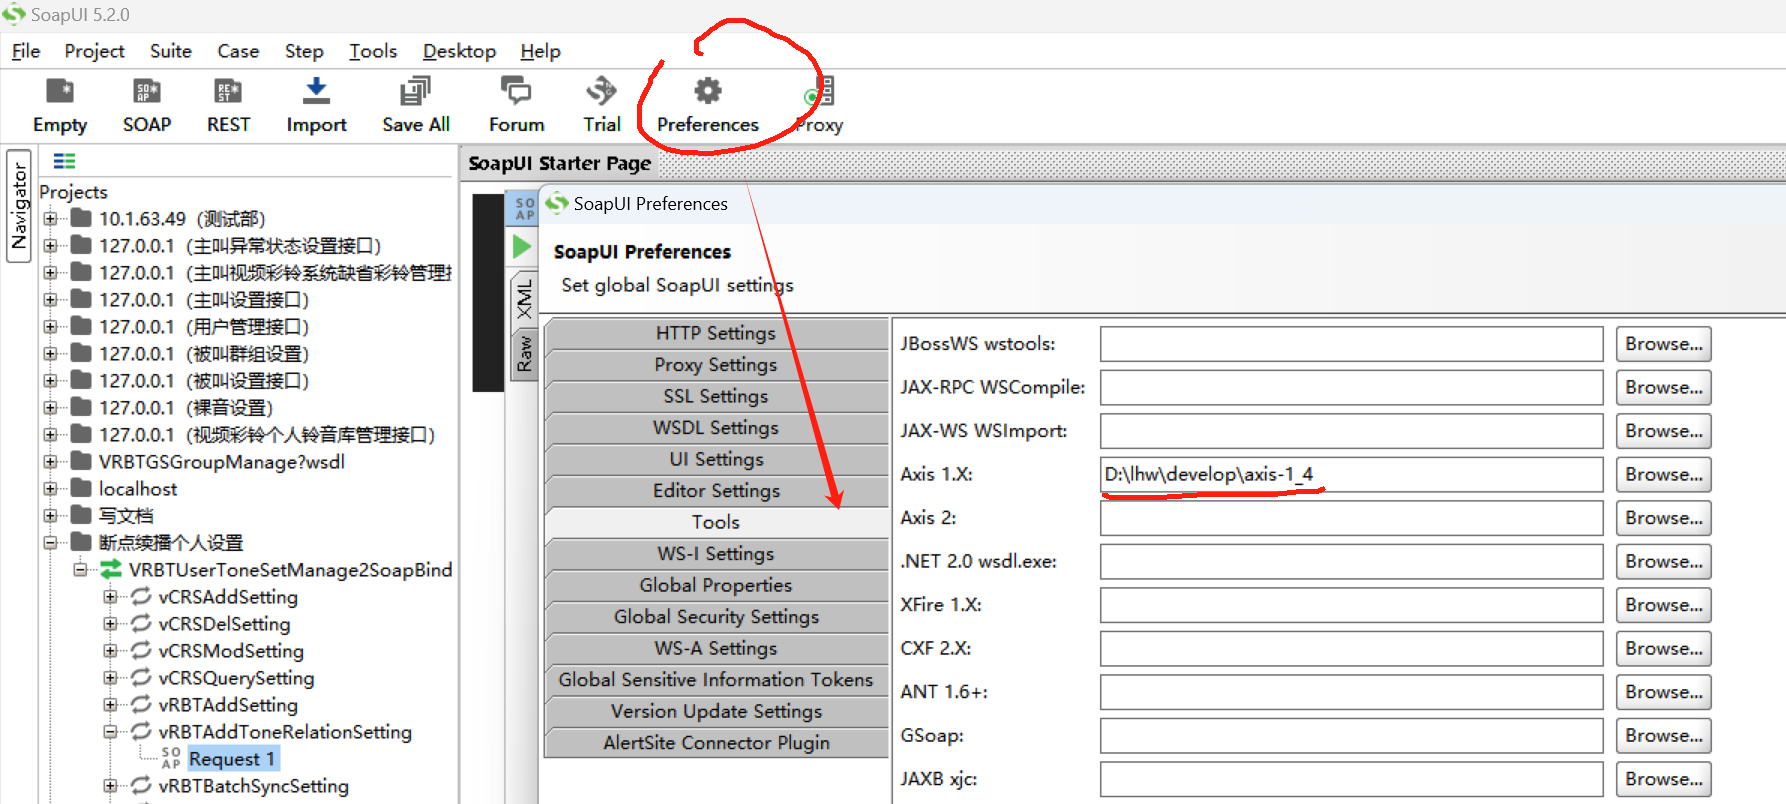
Task: Click the ANT 1.6+ path input field
Action: 1352,692
